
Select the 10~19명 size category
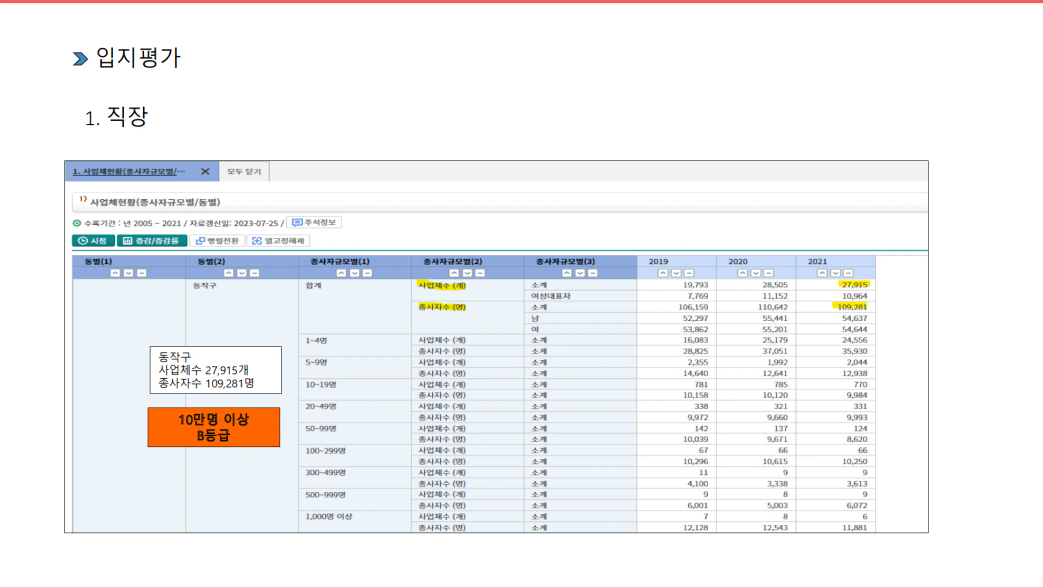(x=321, y=385)
